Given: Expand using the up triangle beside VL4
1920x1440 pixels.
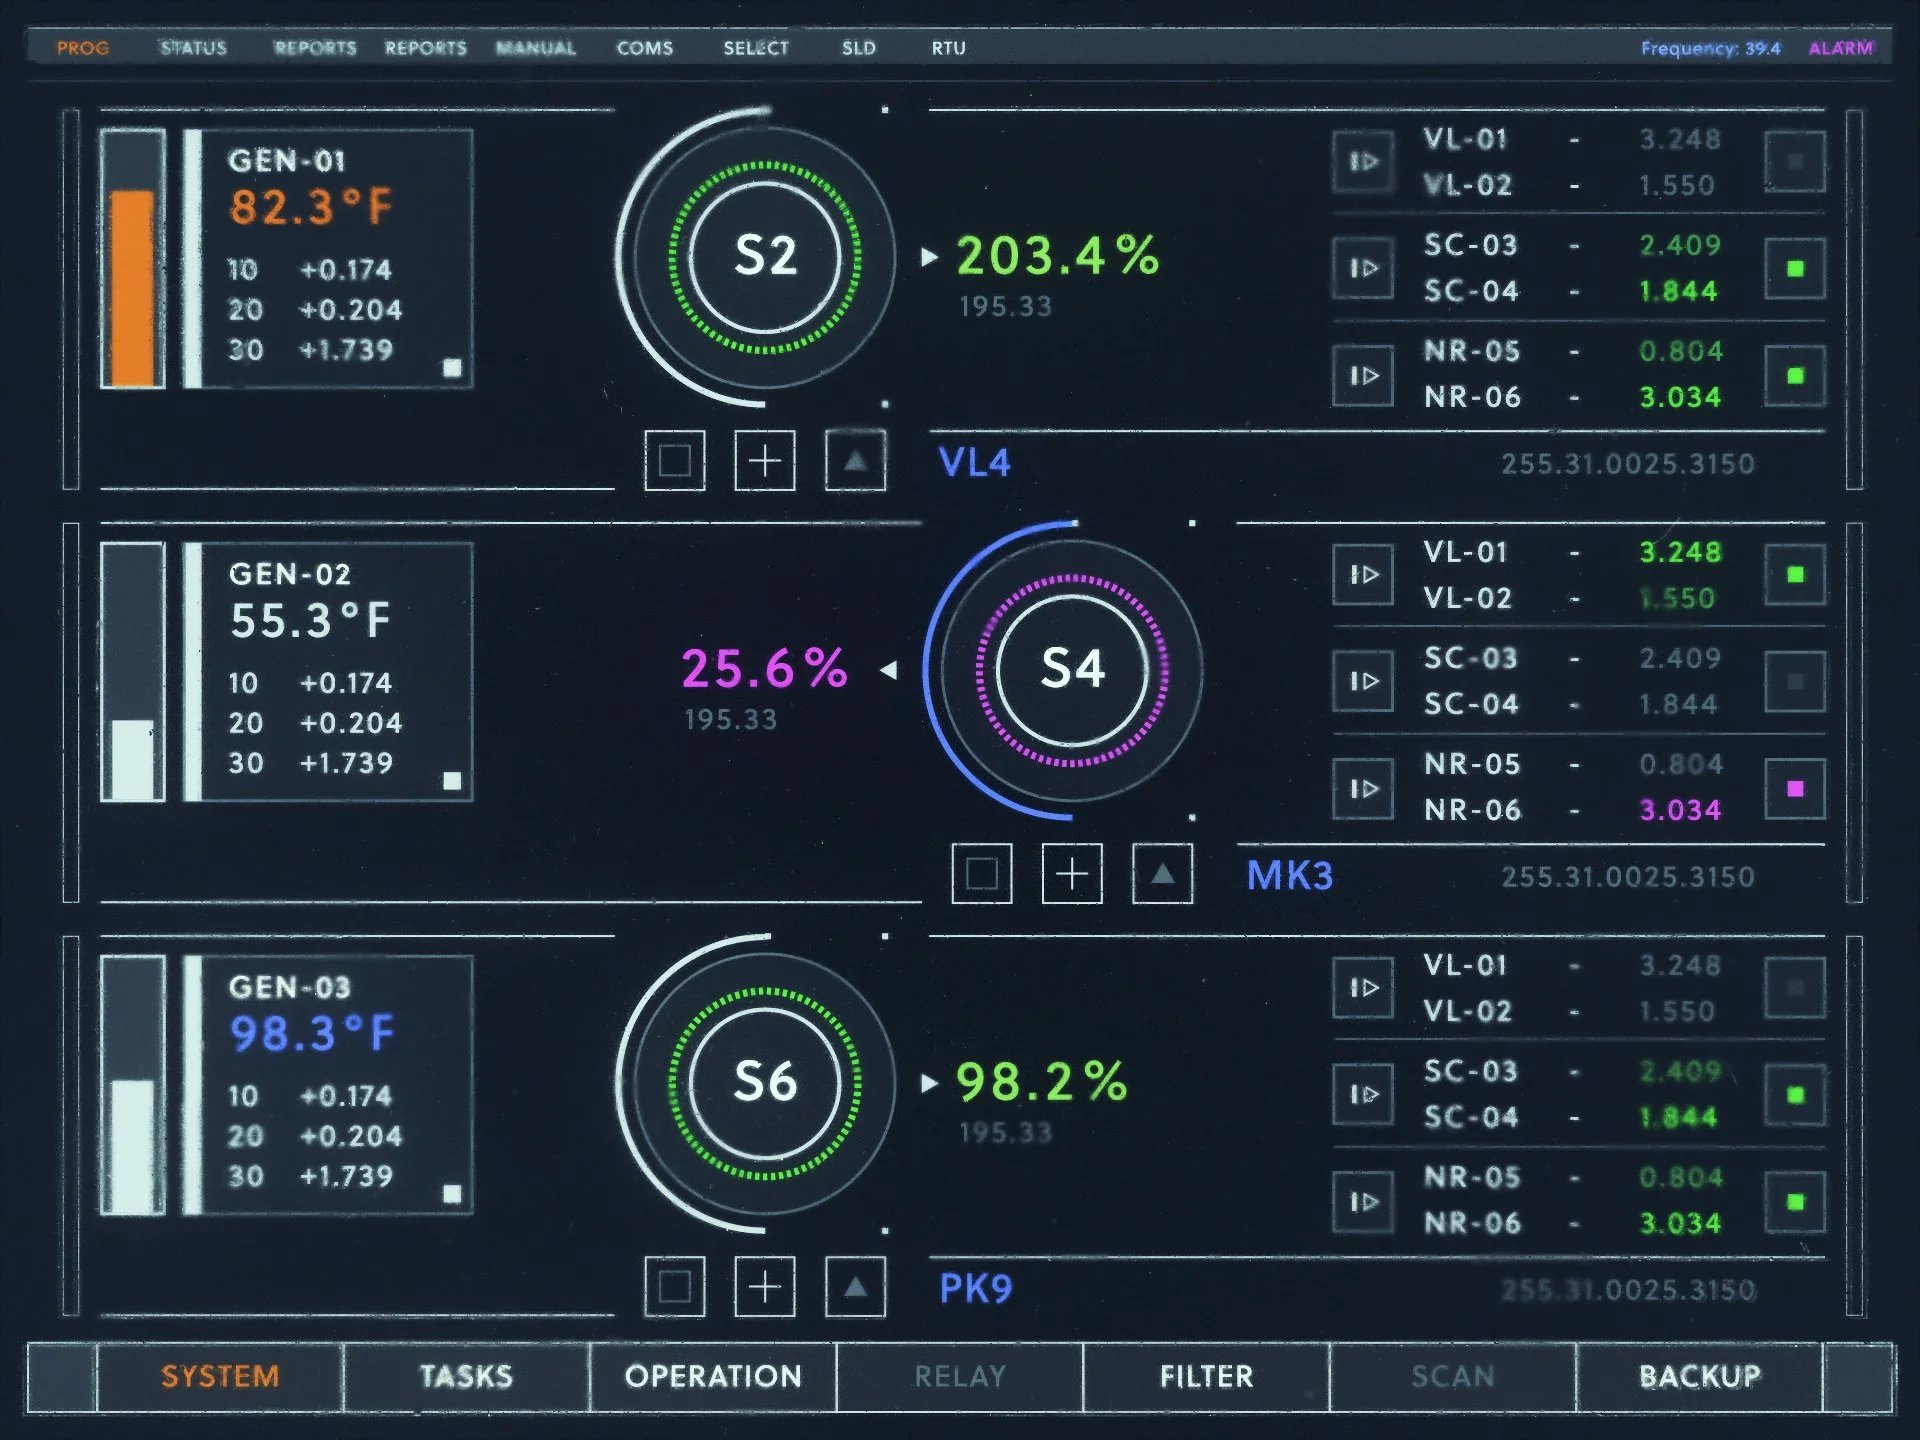Looking at the screenshot, I should coord(855,461).
